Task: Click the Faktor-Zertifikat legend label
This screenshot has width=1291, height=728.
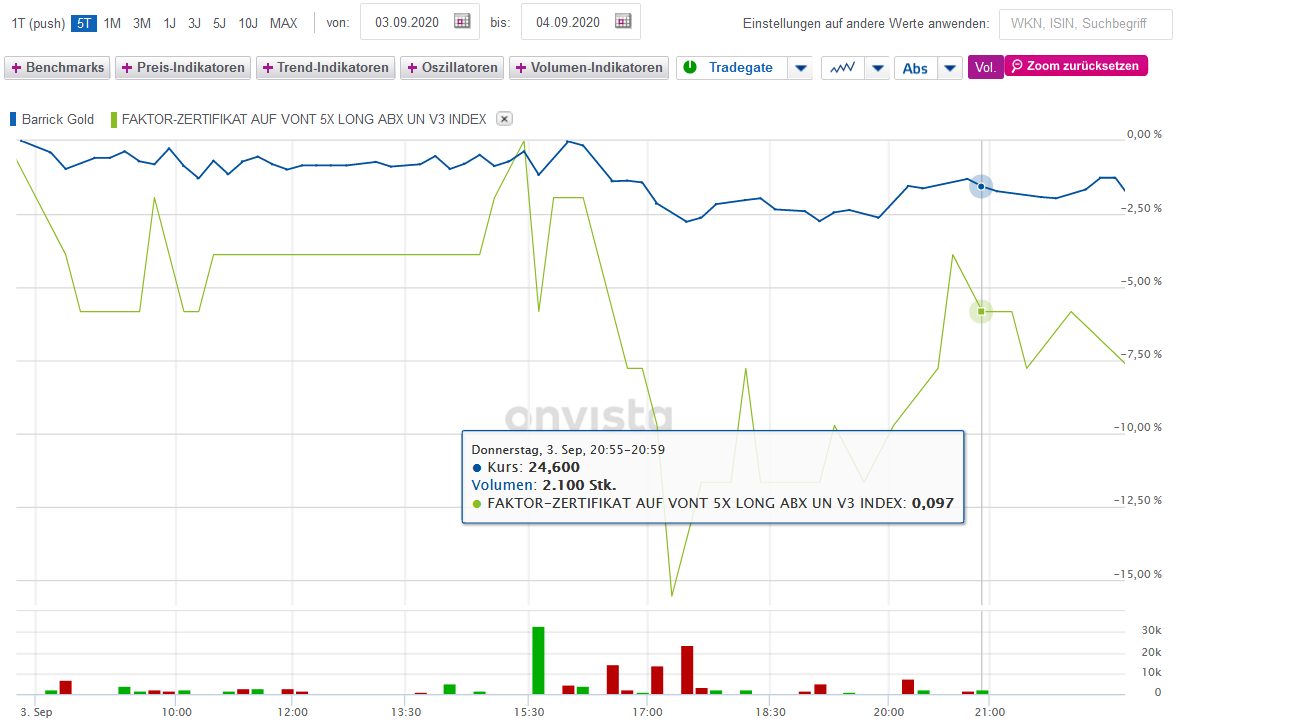Action: pos(304,119)
